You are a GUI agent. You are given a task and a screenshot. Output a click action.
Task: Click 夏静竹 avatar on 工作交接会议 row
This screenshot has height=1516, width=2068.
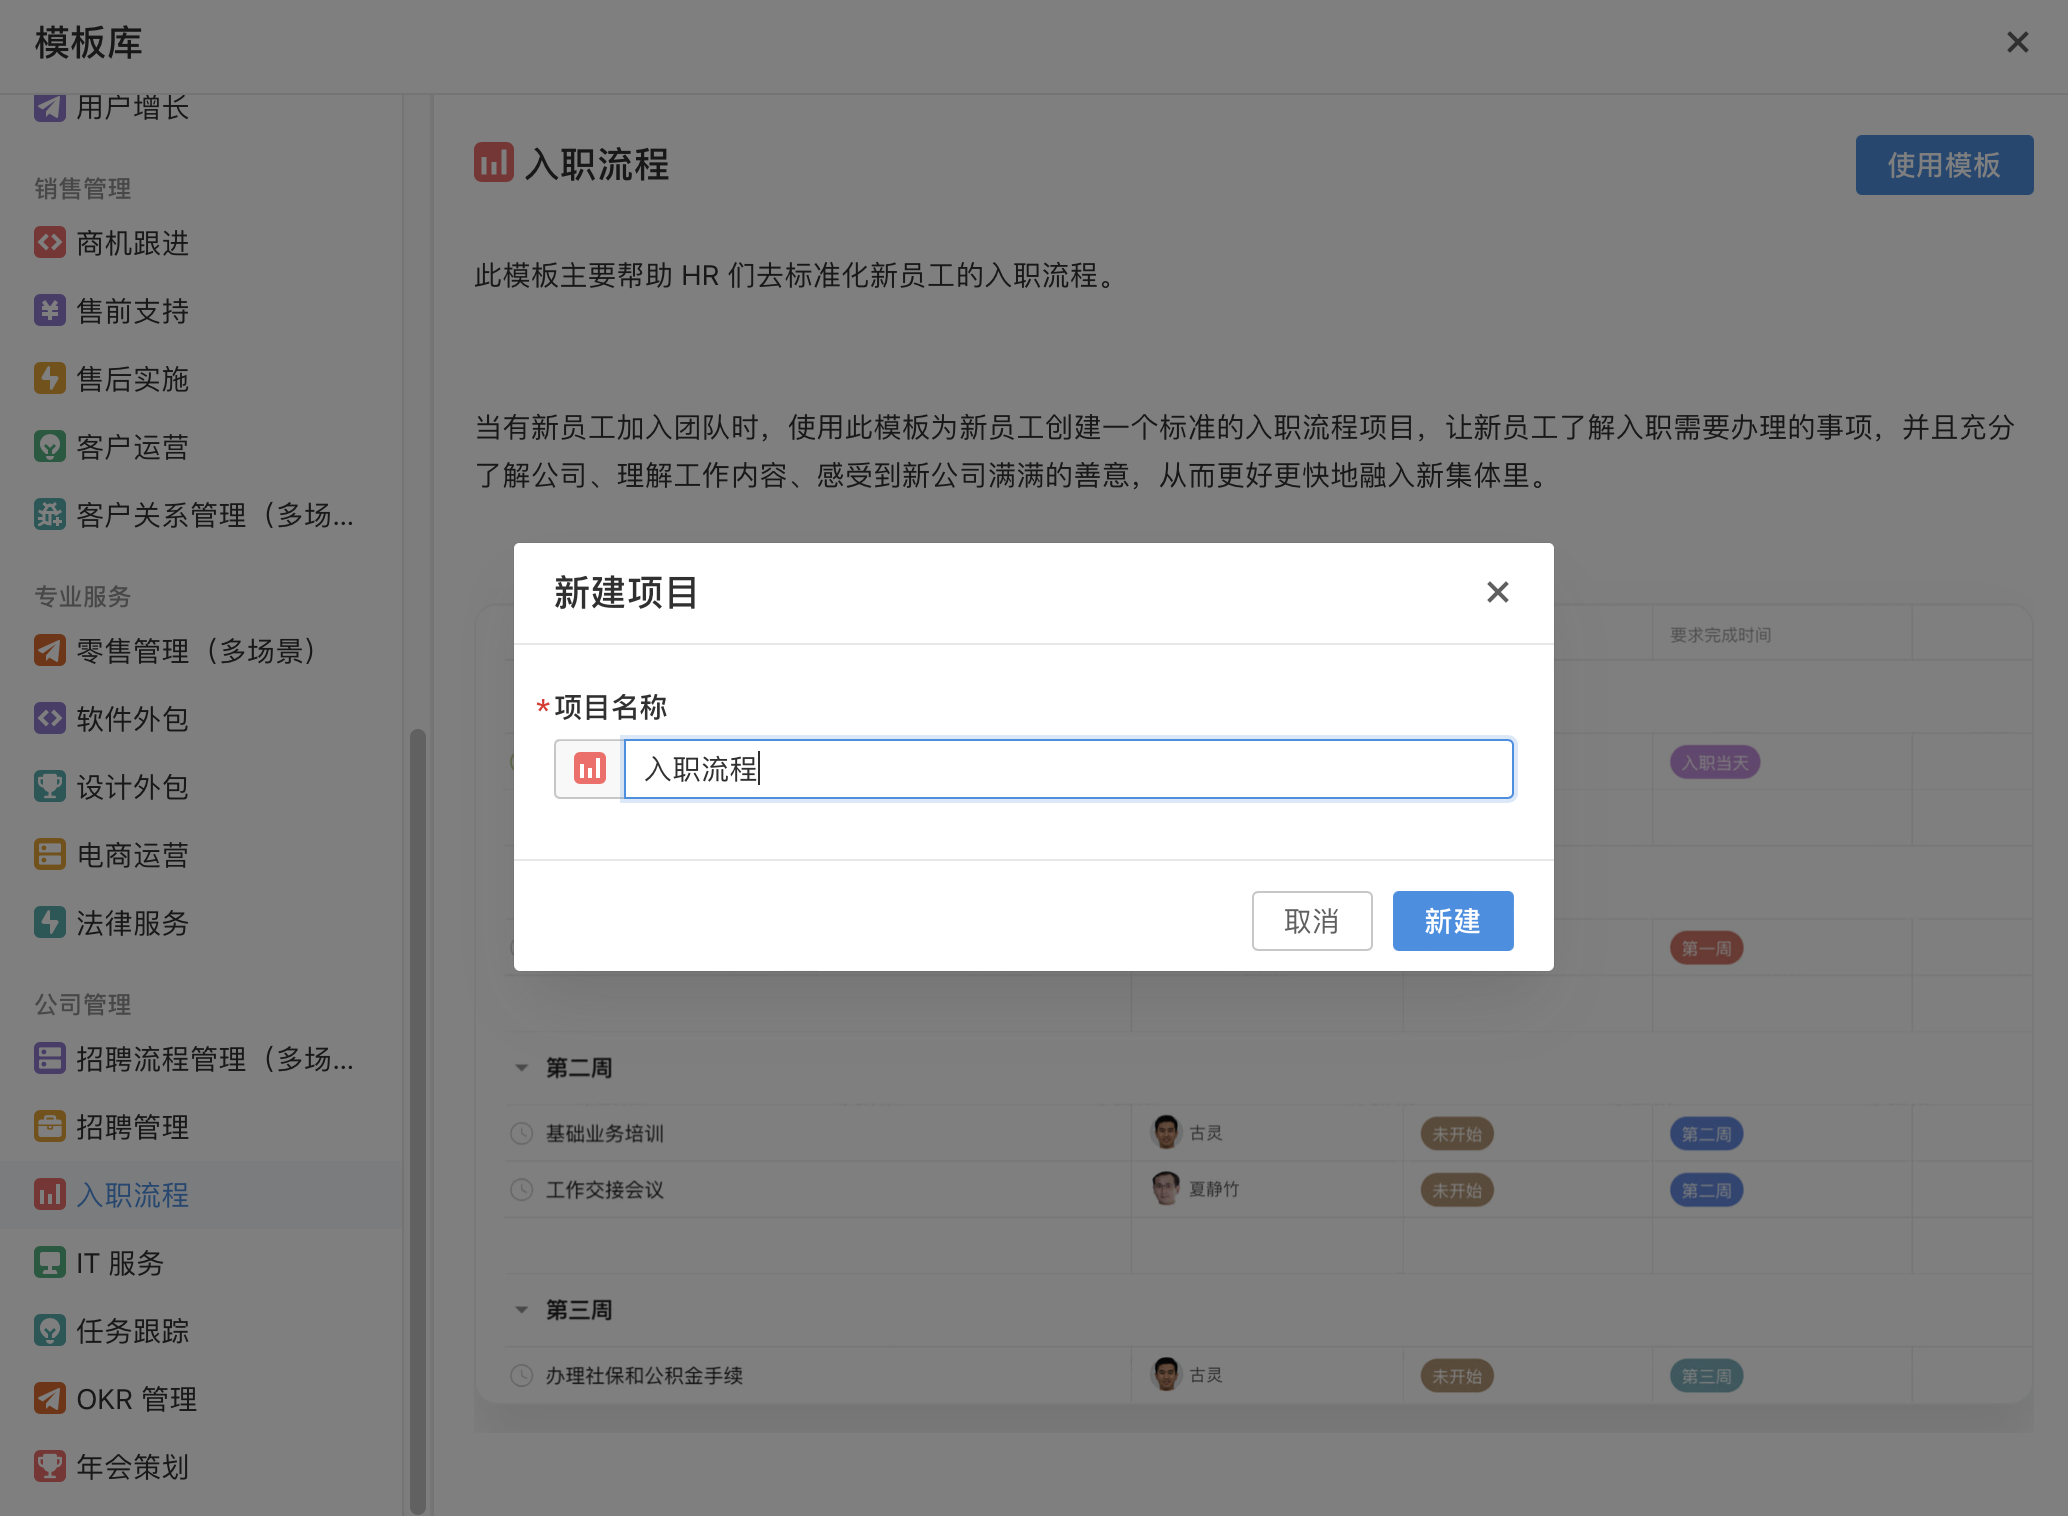(x=1165, y=1188)
